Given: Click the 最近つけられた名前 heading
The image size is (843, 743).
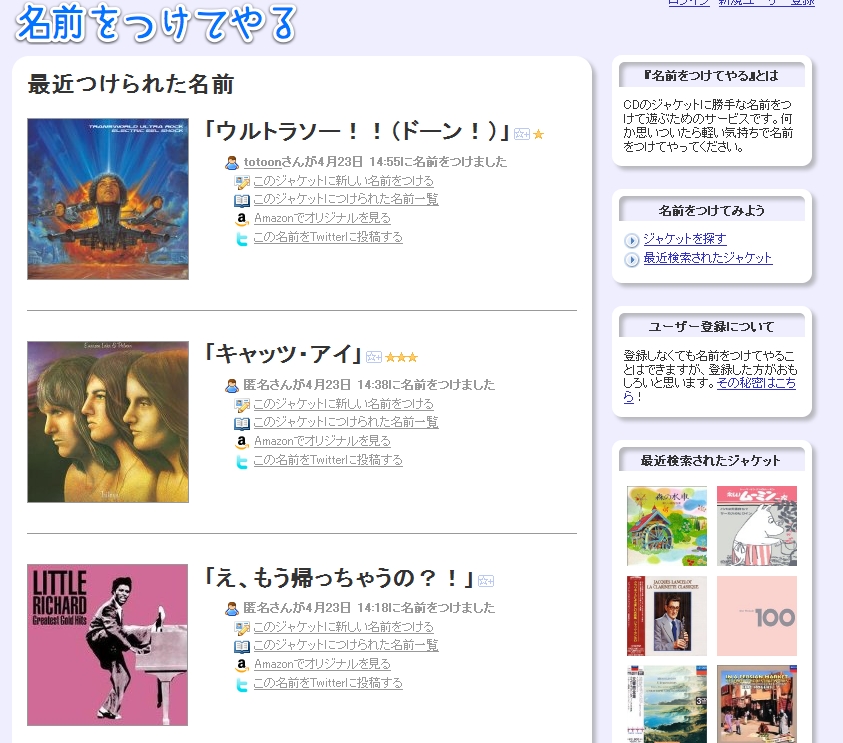Looking at the screenshot, I should [x=131, y=84].
